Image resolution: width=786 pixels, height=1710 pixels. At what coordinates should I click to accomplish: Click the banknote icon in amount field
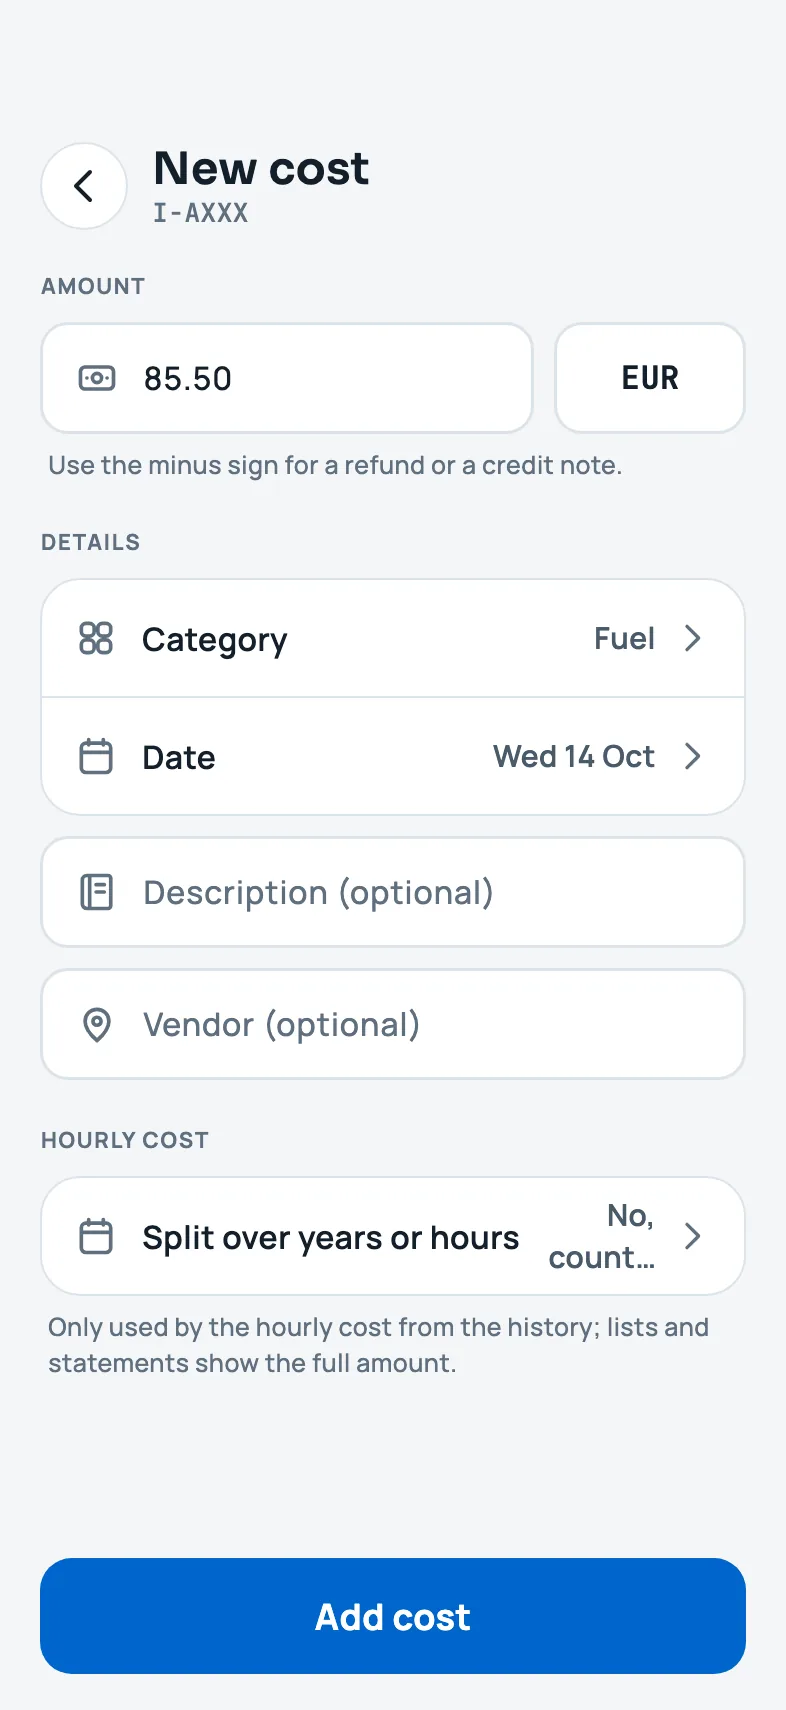pos(97,378)
